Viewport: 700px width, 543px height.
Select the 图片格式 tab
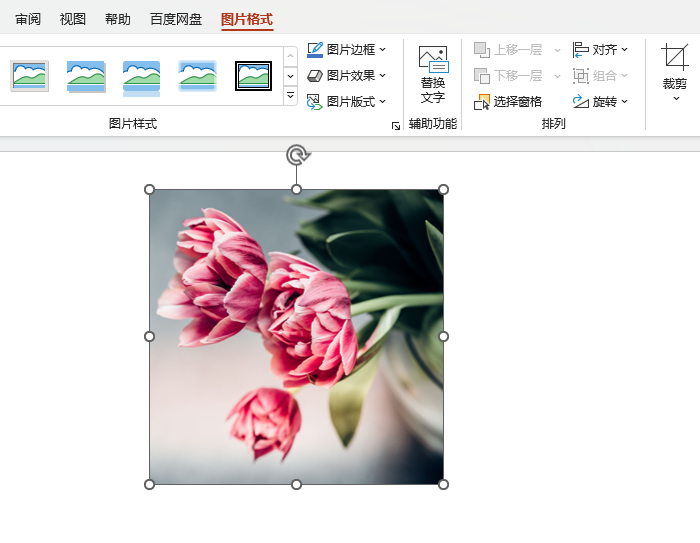pyautogui.click(x=247, y=19)
